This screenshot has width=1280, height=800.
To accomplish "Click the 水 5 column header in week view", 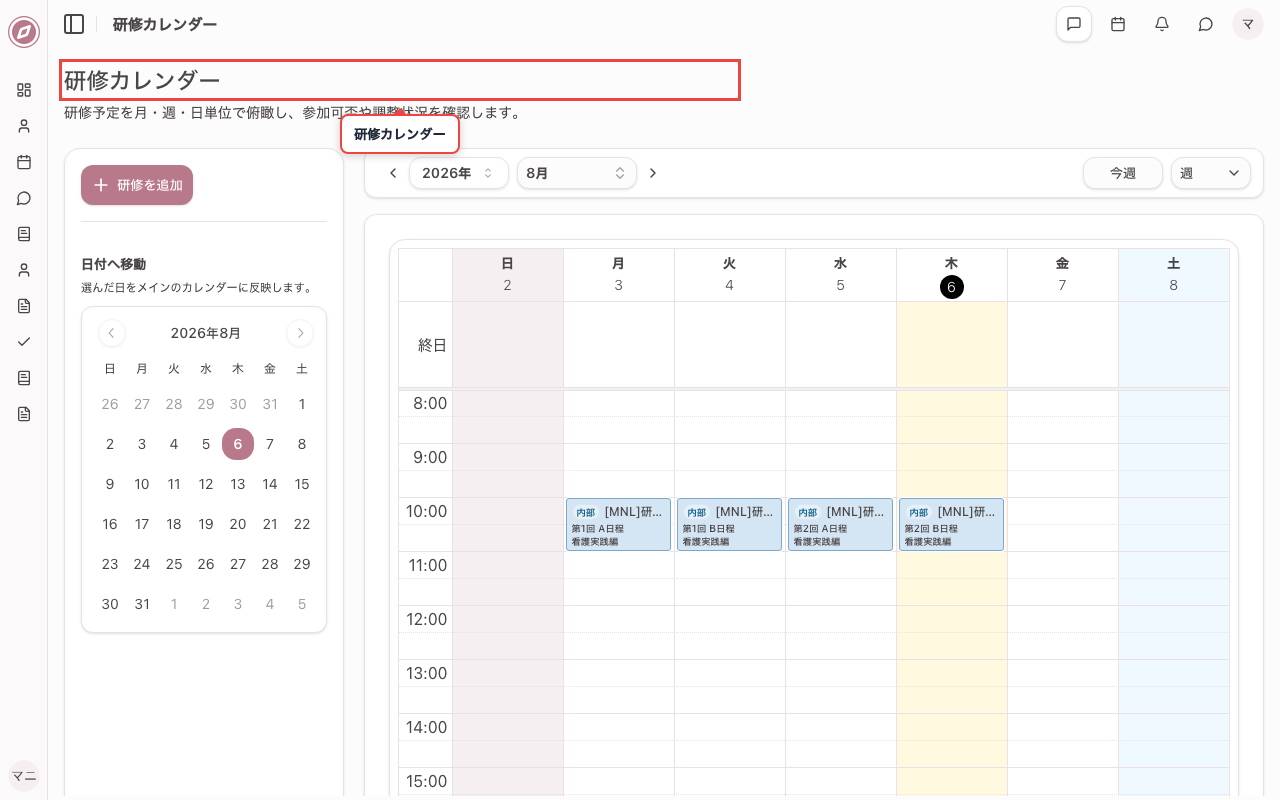I will coord(841,275).
